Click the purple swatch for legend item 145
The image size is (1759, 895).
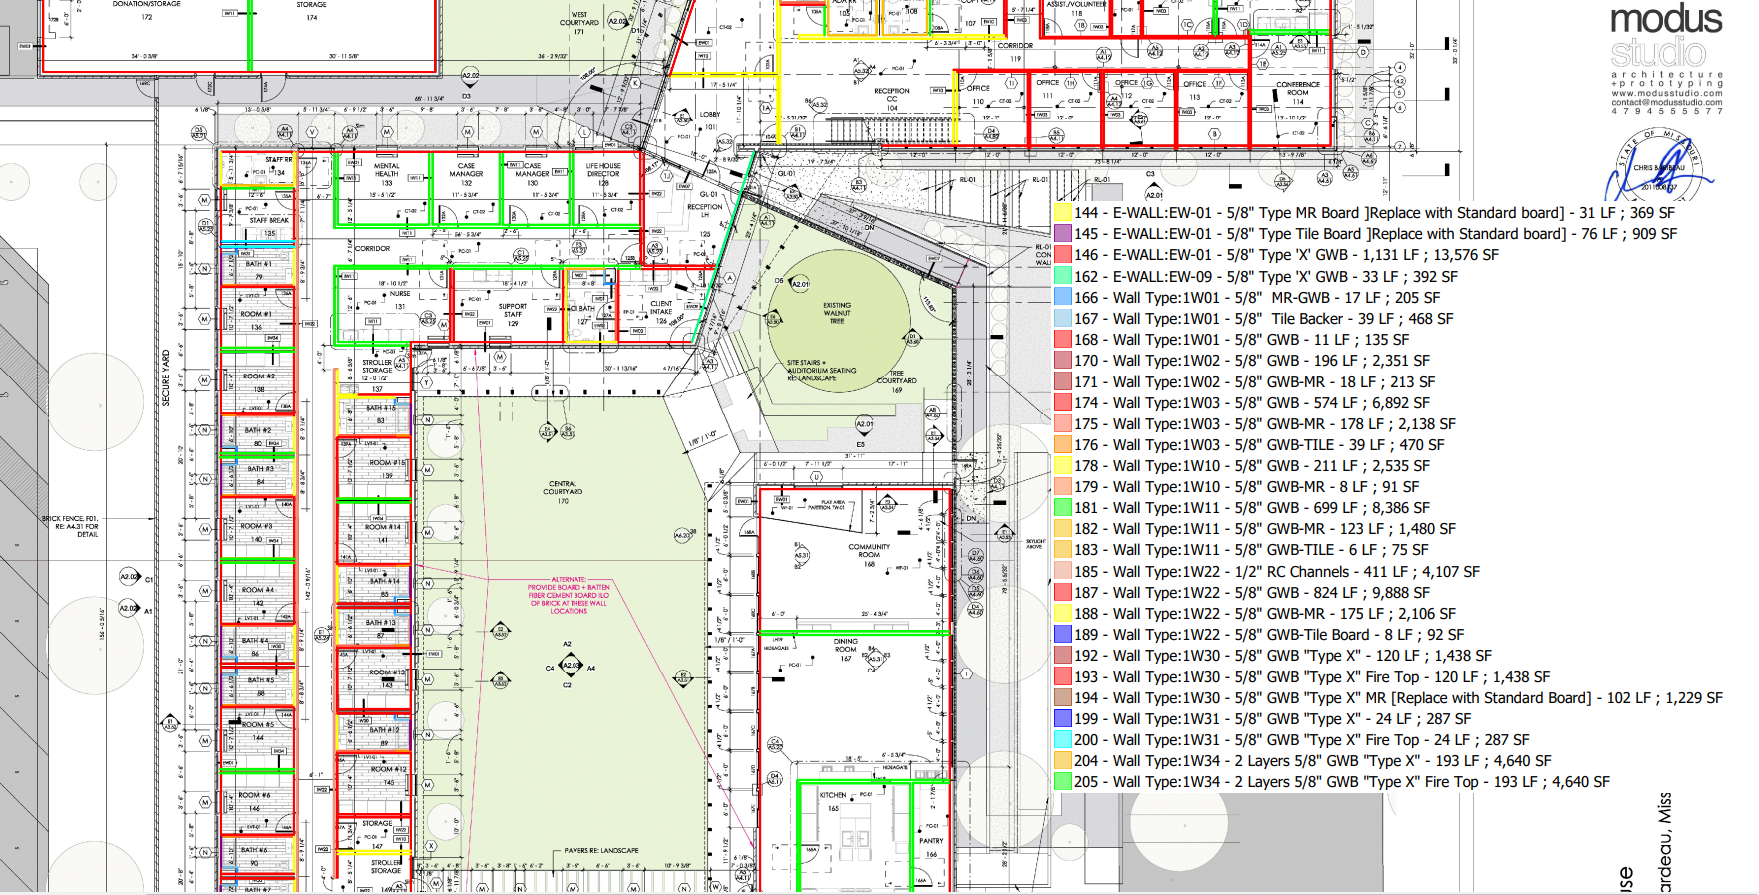tap(1062, 234)
